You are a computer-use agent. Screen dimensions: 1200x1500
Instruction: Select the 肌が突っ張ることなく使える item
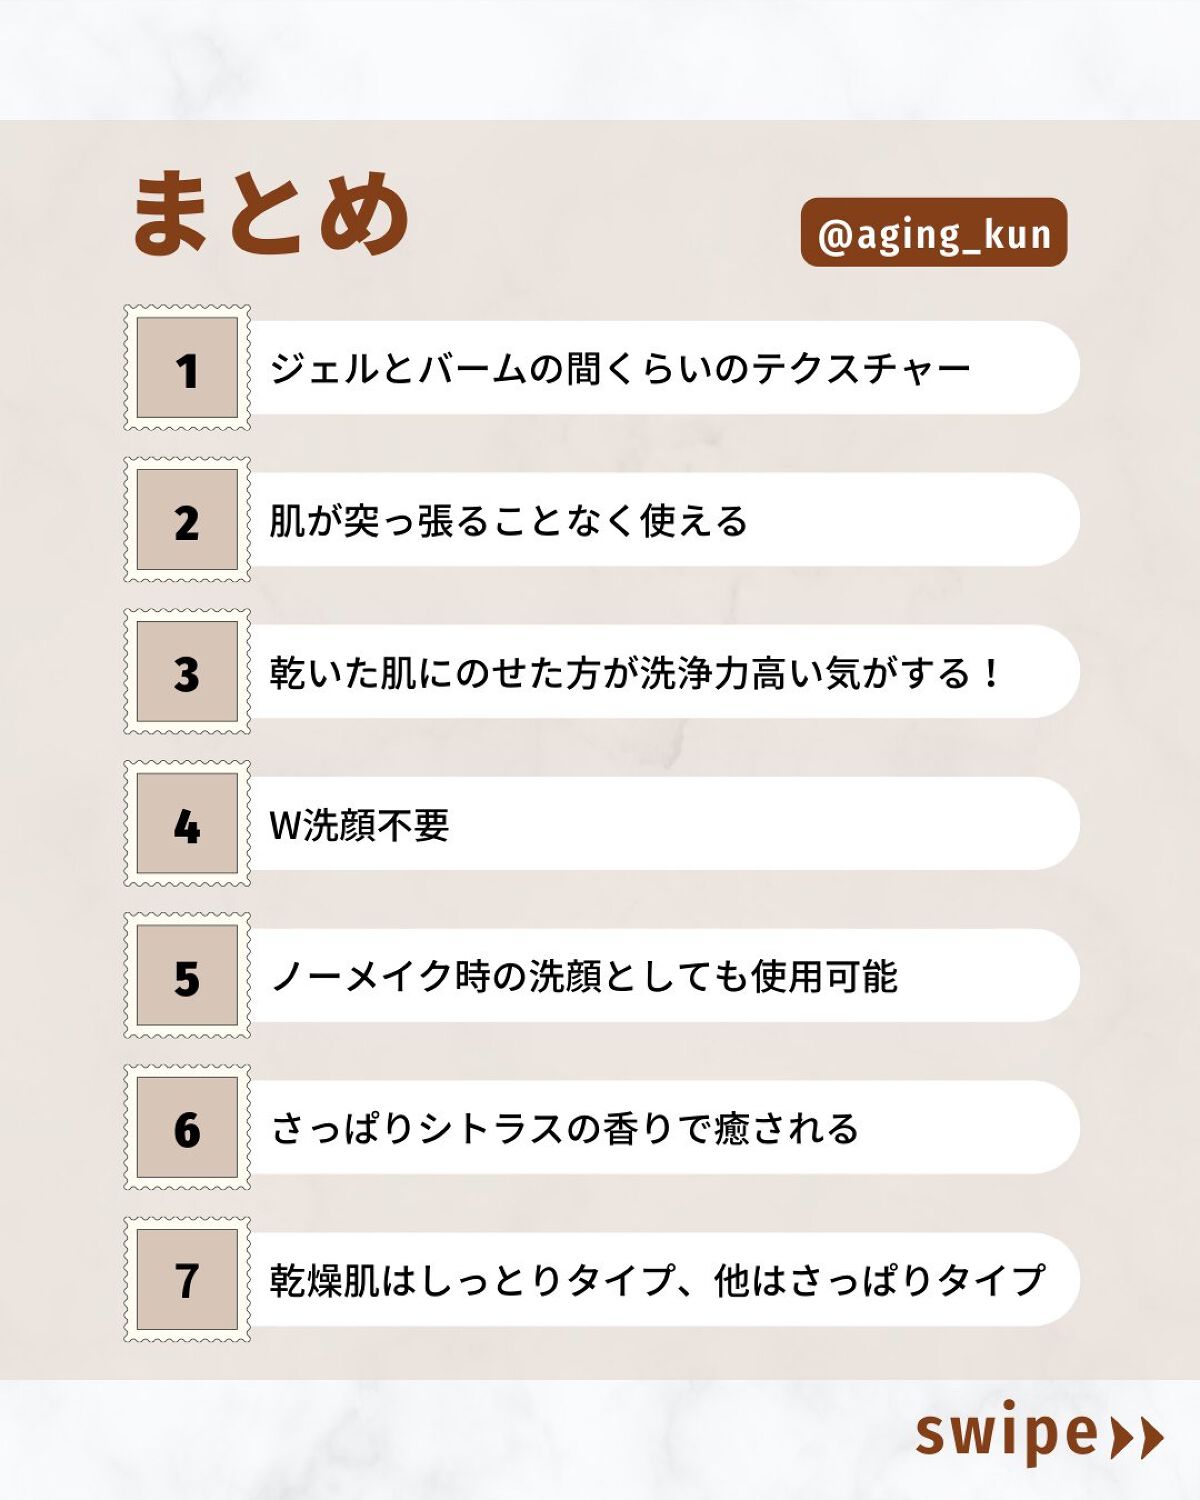508,521
